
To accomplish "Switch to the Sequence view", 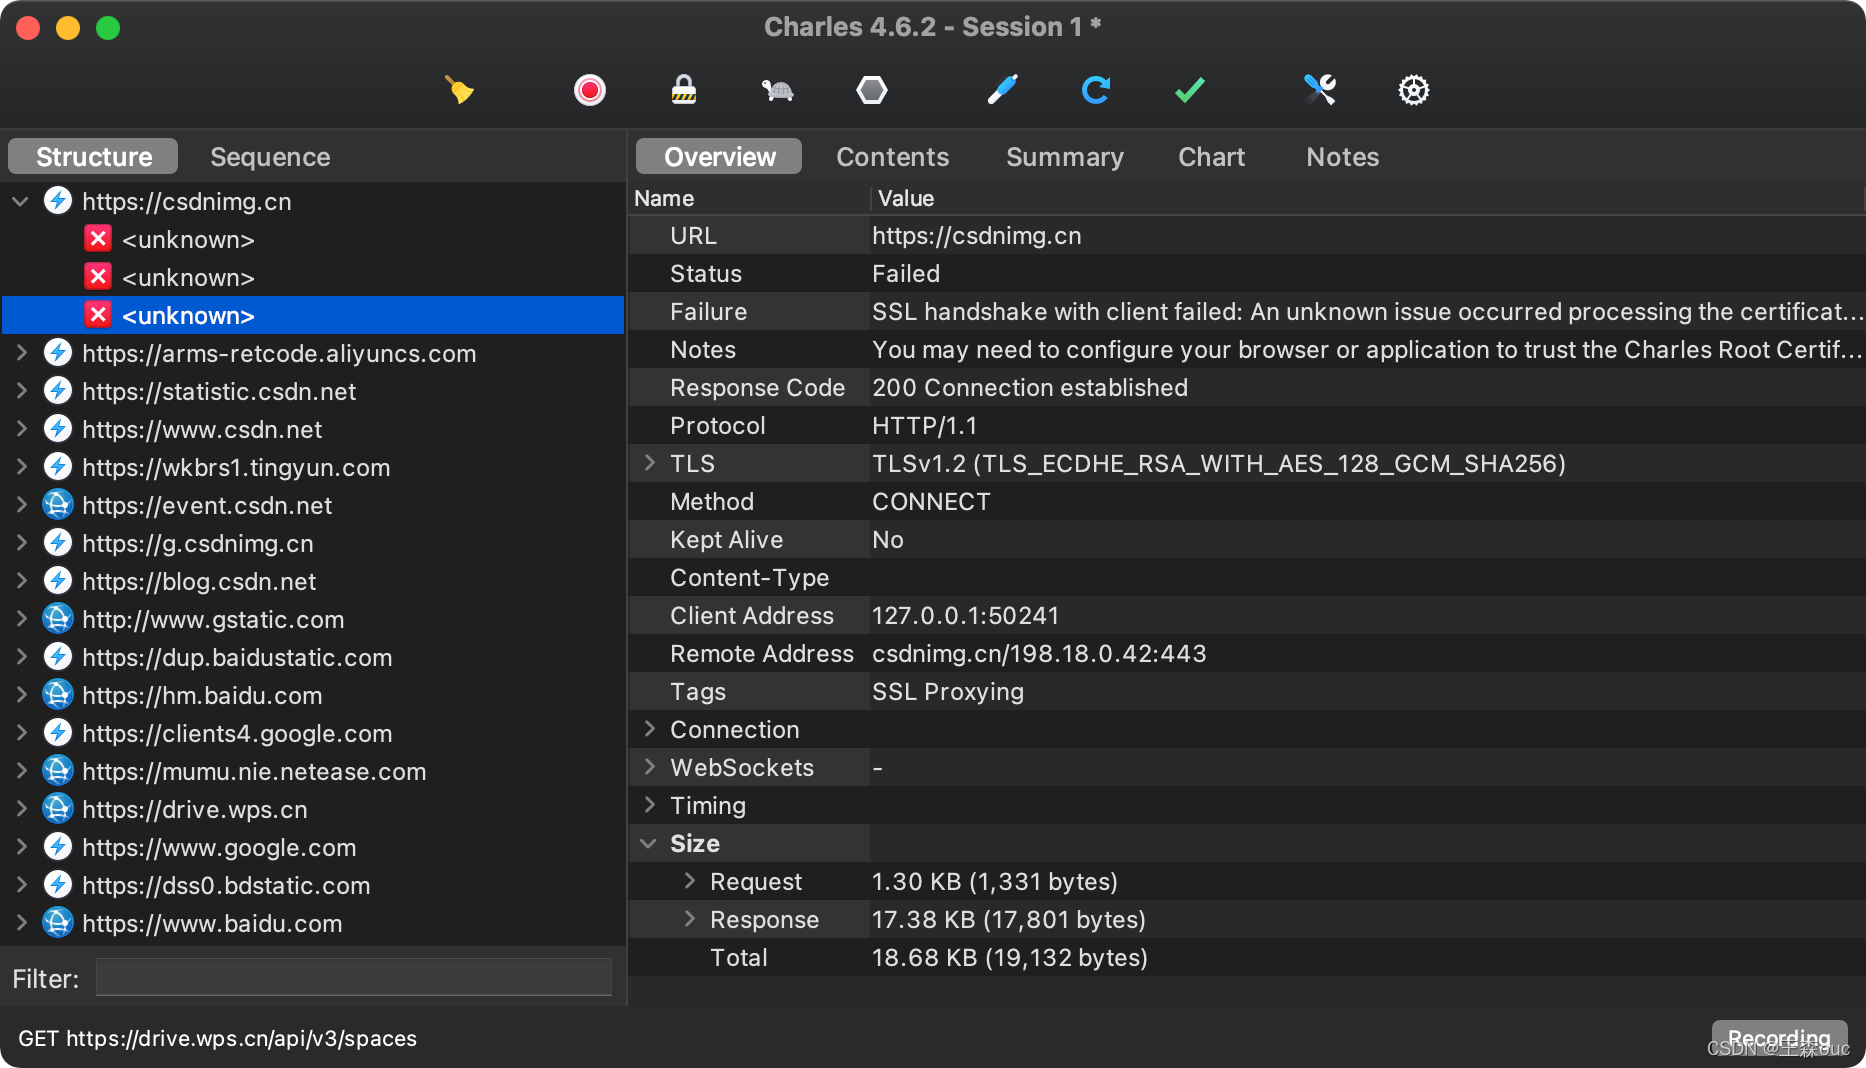I will 270,157.
